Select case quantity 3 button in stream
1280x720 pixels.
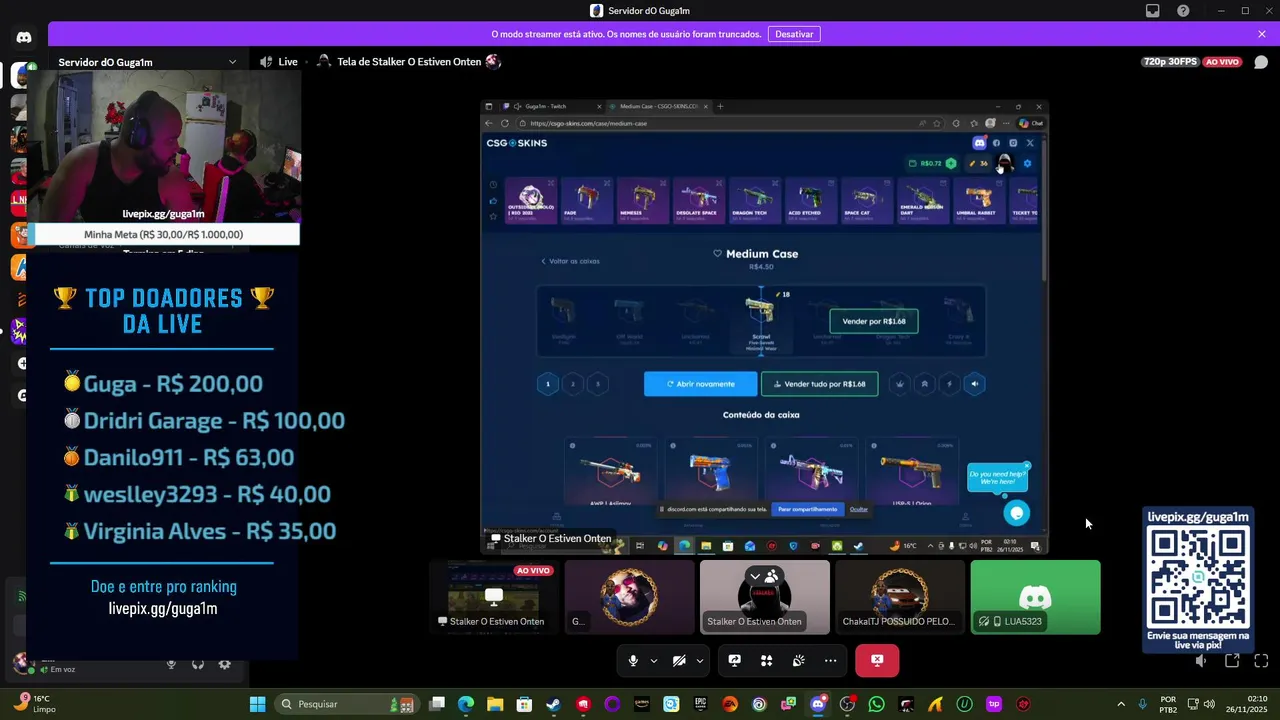[x=598, y=384]
